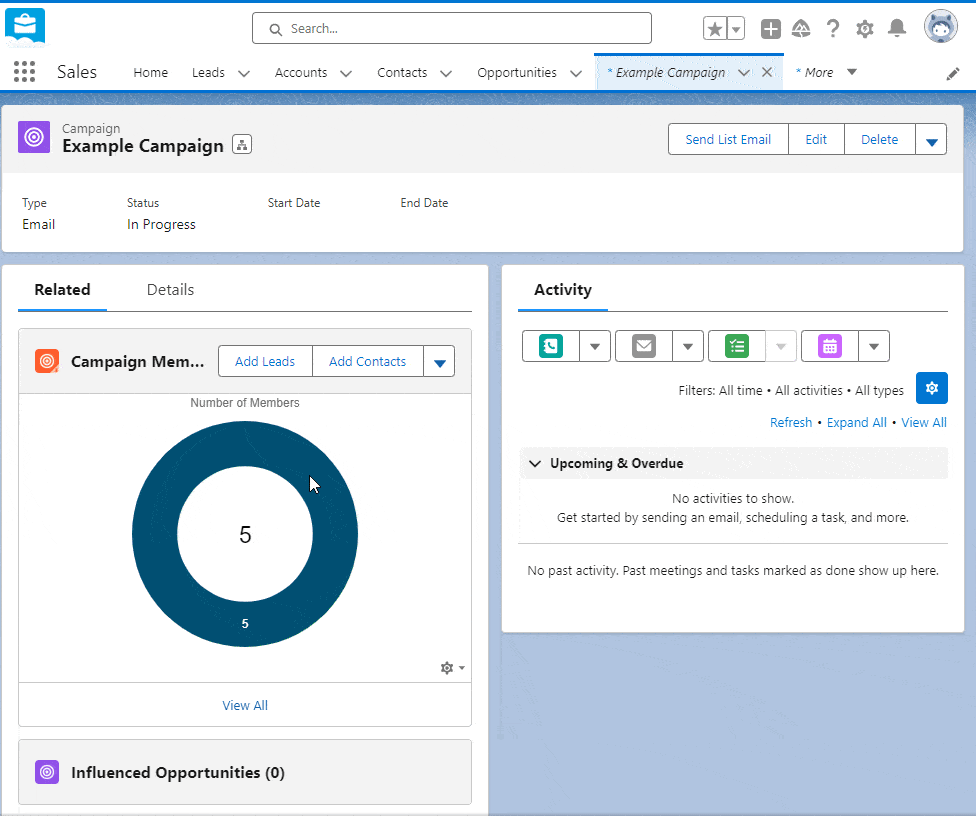Screen dimensions: 976x816
Task: Open the Leads nav dropdown chevron
Action: click(x=244, y=73)
